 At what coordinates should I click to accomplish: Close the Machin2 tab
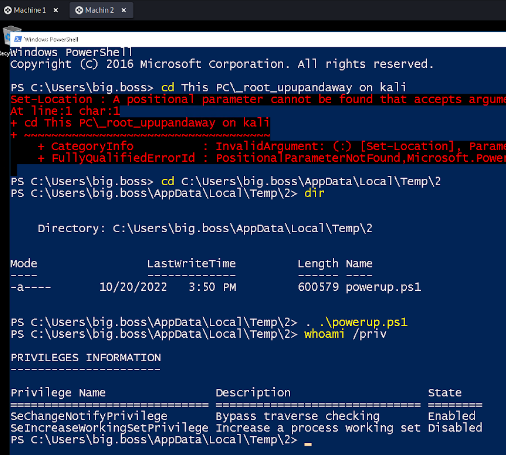click(124, 10)
